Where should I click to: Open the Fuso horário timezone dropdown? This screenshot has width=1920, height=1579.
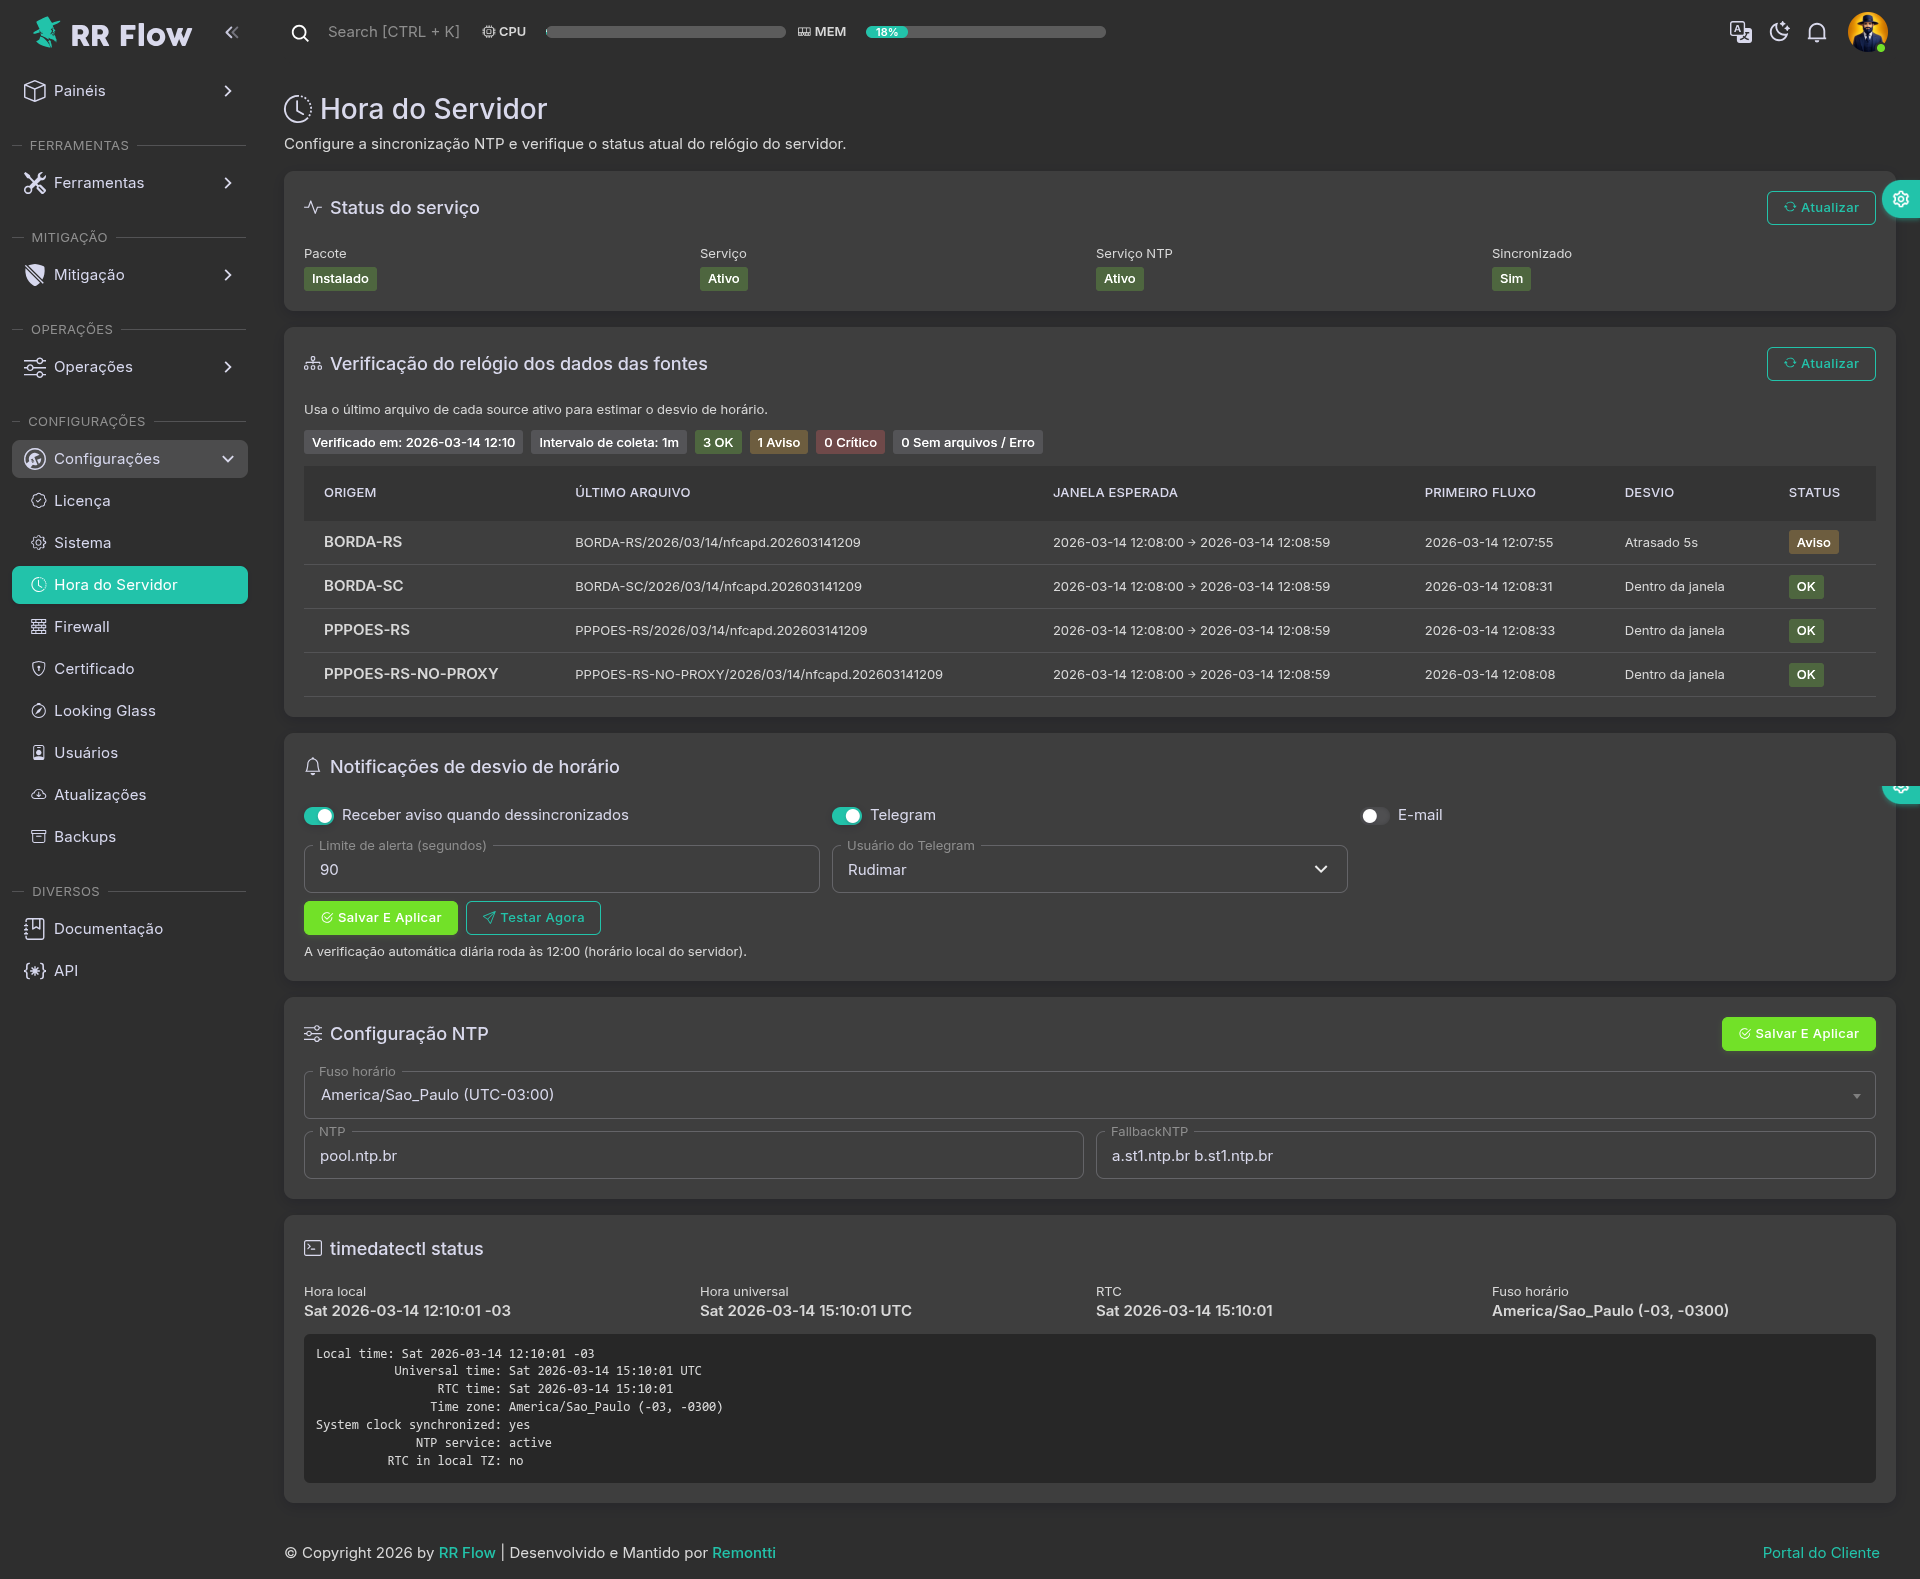(x=1089, y=1095)
